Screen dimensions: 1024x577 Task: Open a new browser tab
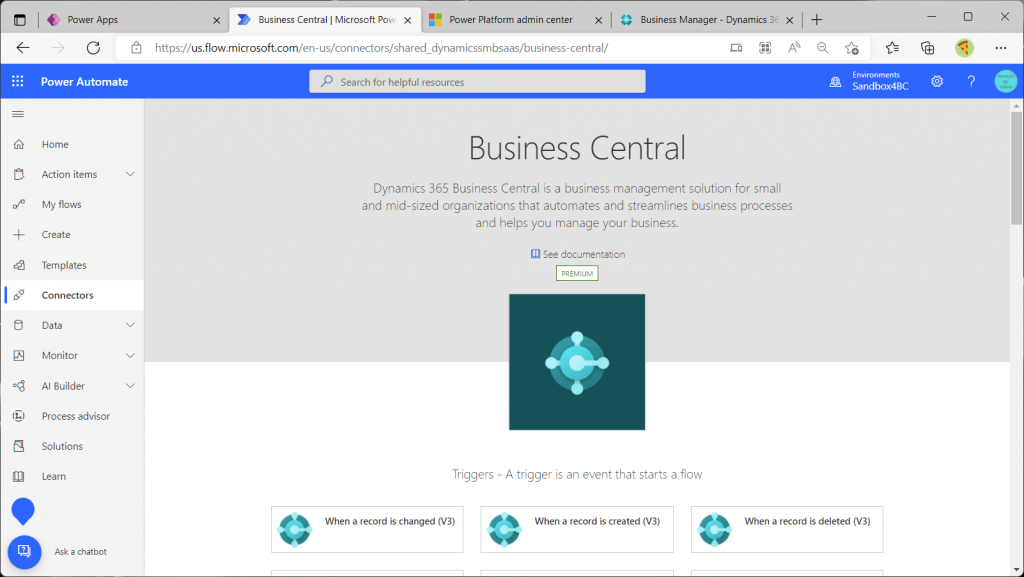pyautogui.click(x=817, y=20)
